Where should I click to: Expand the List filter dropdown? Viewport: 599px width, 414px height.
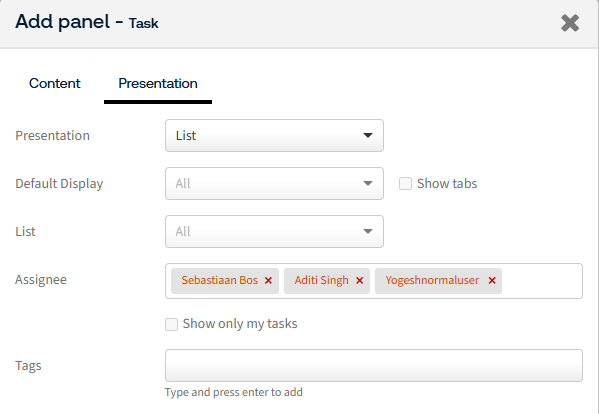click(274, 231)
